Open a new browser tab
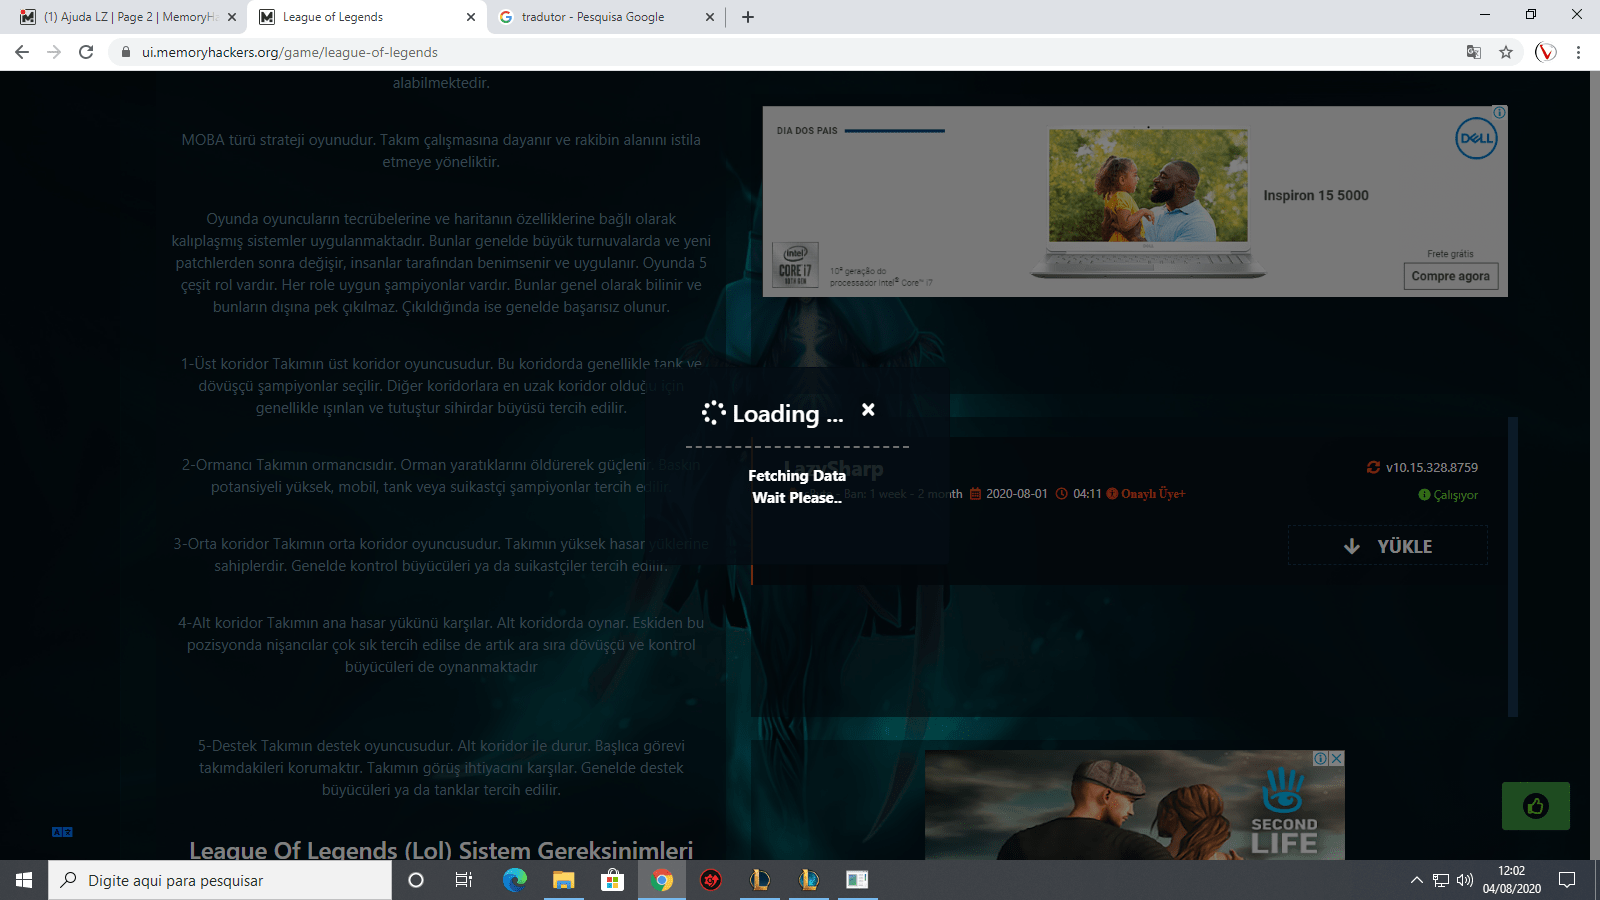Image resolution: width=1600 pixels, height=900 pixels. click(748, 17)
